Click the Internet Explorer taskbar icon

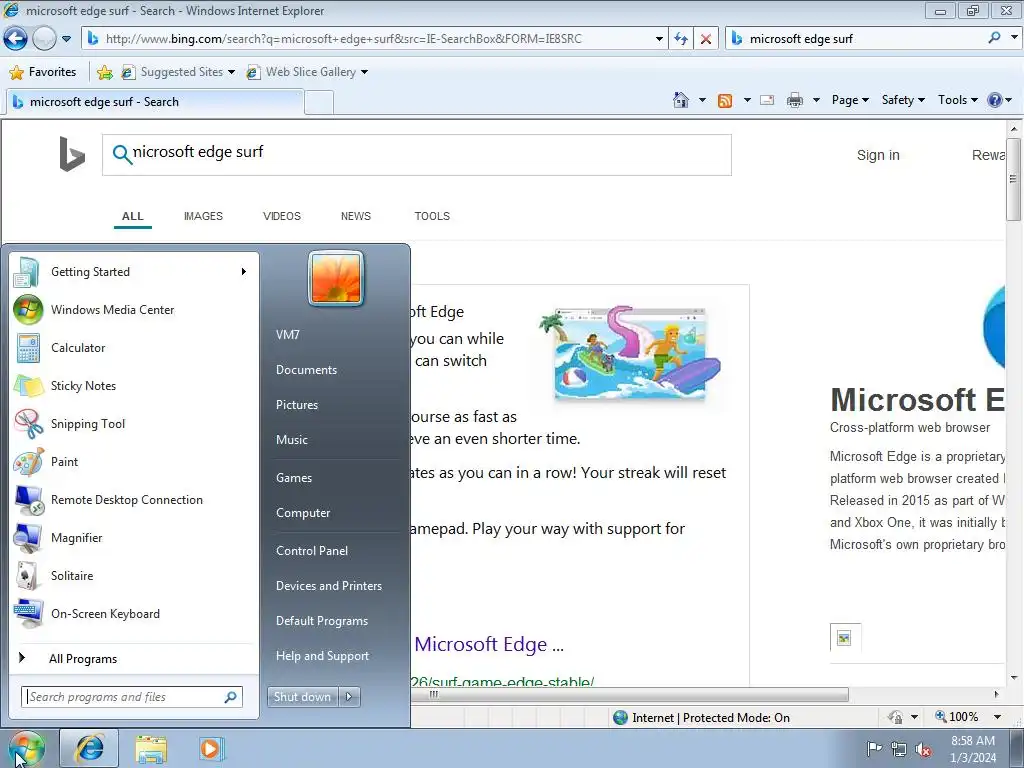coord(90,748)
